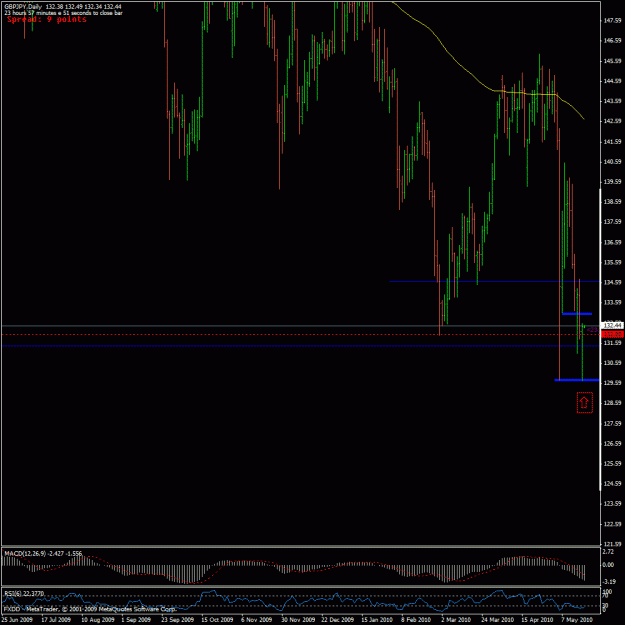Click the 144.59 price axis label
Viewport: 625px width, 625px height.
pyautogui.click(x=613, y=81)
